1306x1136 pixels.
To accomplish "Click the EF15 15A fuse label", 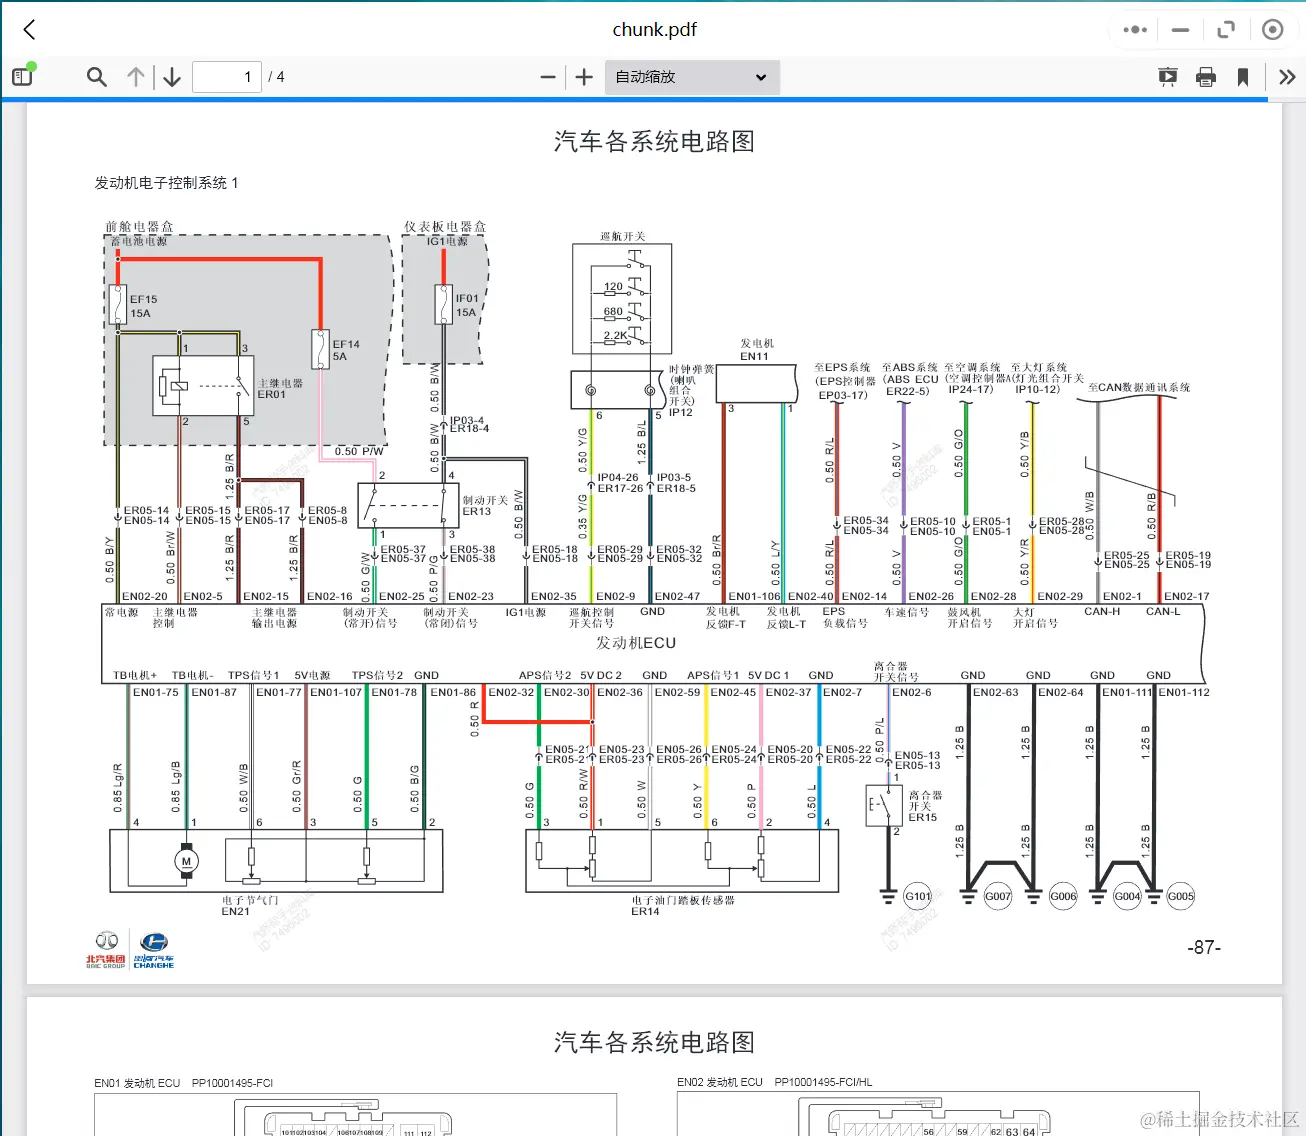I will coord(143,306).
